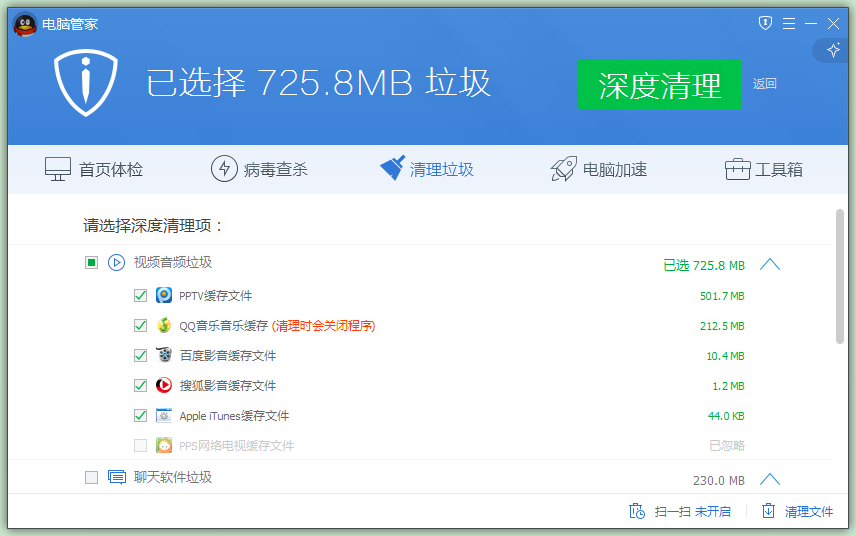The image size is (856, 536).
Task: Click the scan schedule icon beside 扫一扫
Action: [x=637, y=511]
